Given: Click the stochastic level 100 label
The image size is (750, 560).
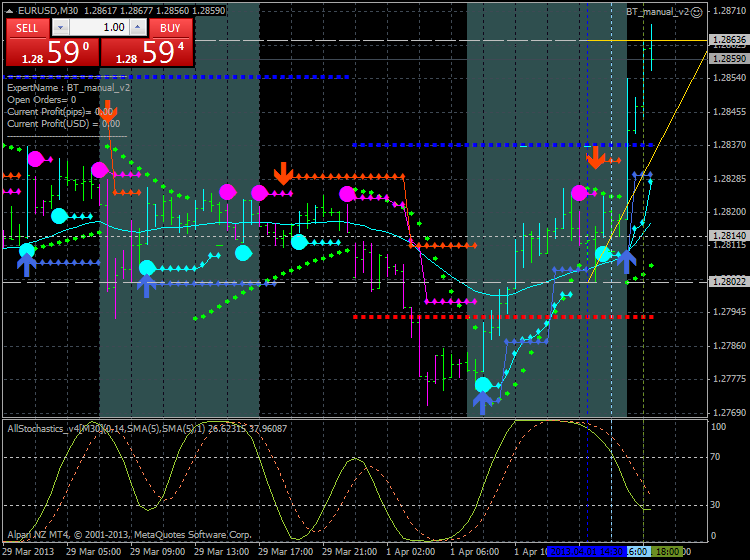Looking at the screenshot, I should [718, 427].
